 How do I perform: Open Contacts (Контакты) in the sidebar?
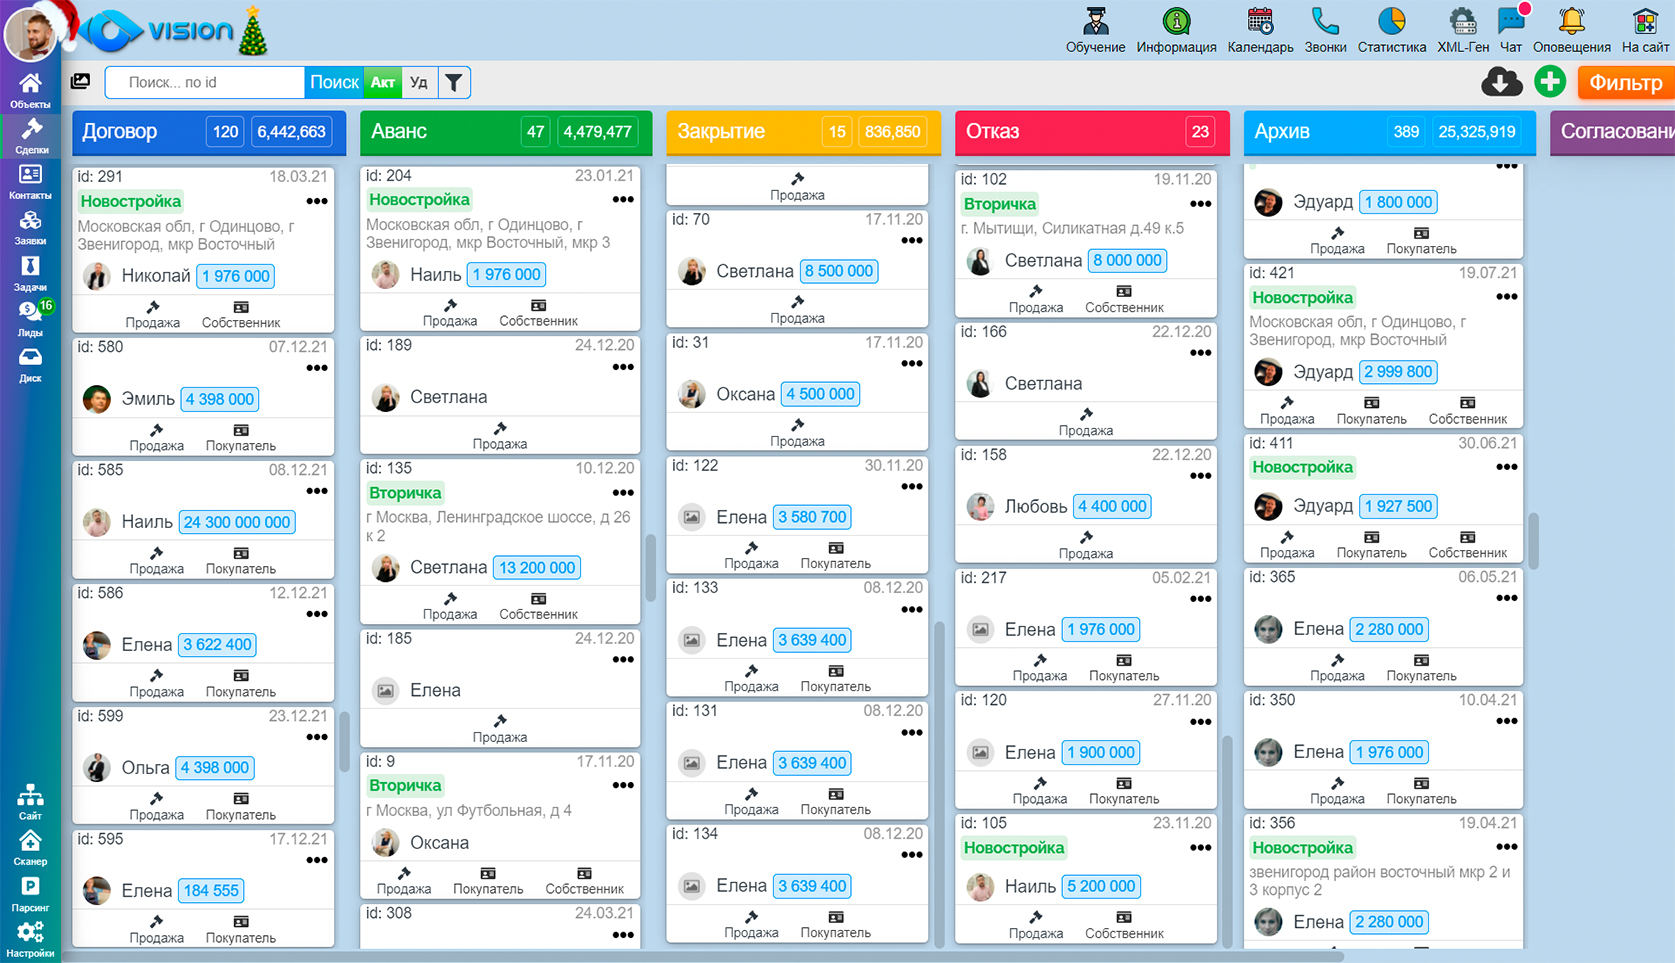tap(30, 181)
